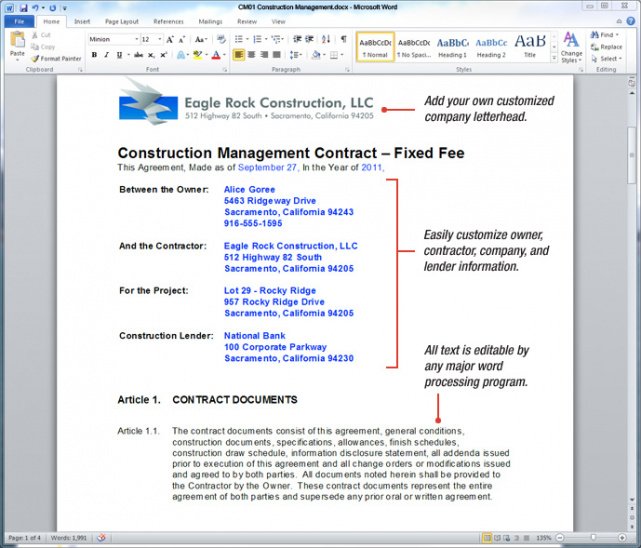Viewport: 641px width, 548px height.
Task: Apply the Normal style
Action: tap(375, 47)
